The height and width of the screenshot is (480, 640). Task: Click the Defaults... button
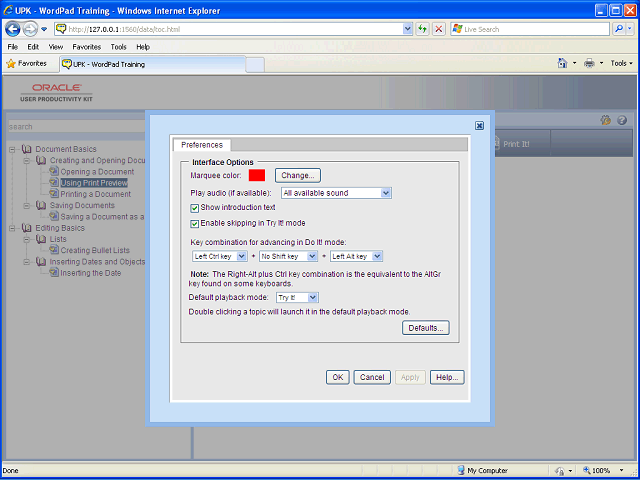click(x=426, y=328)
